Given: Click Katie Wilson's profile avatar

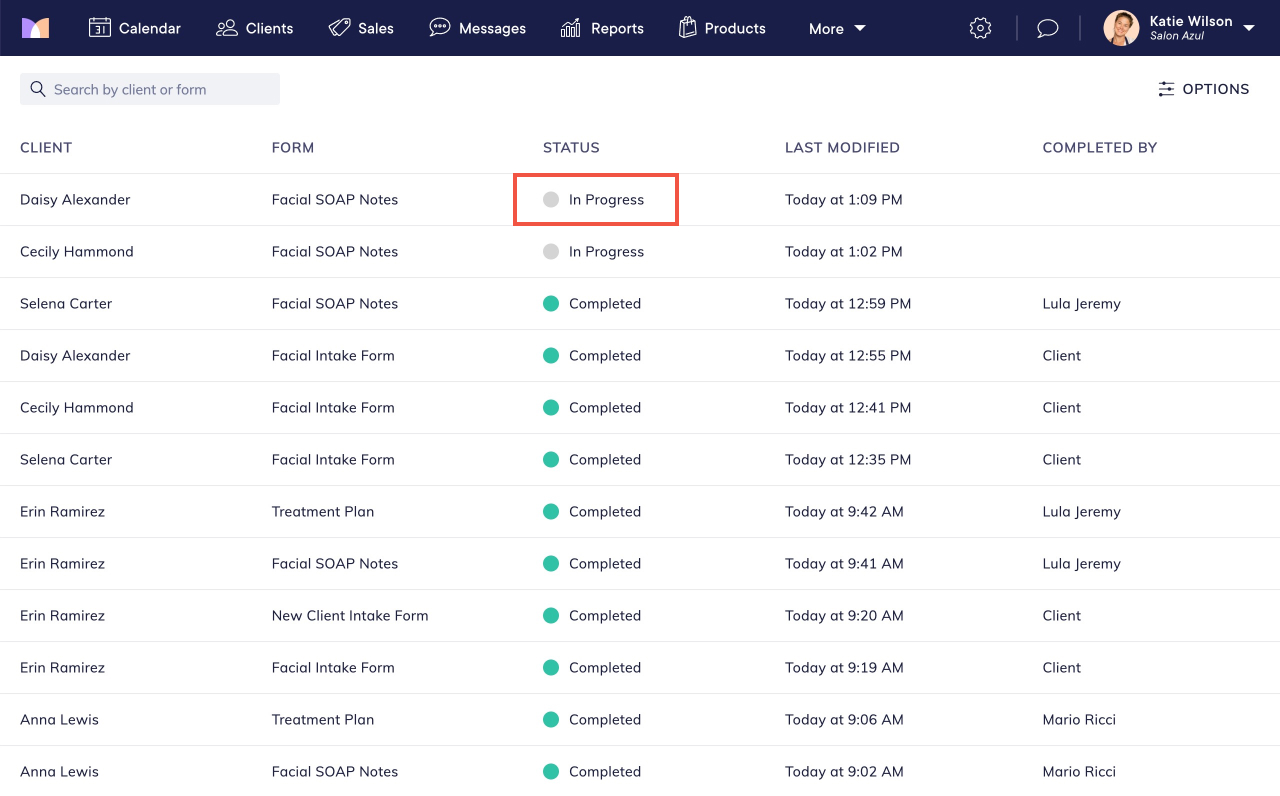Looking at the screenshot, I should 1121,28.
